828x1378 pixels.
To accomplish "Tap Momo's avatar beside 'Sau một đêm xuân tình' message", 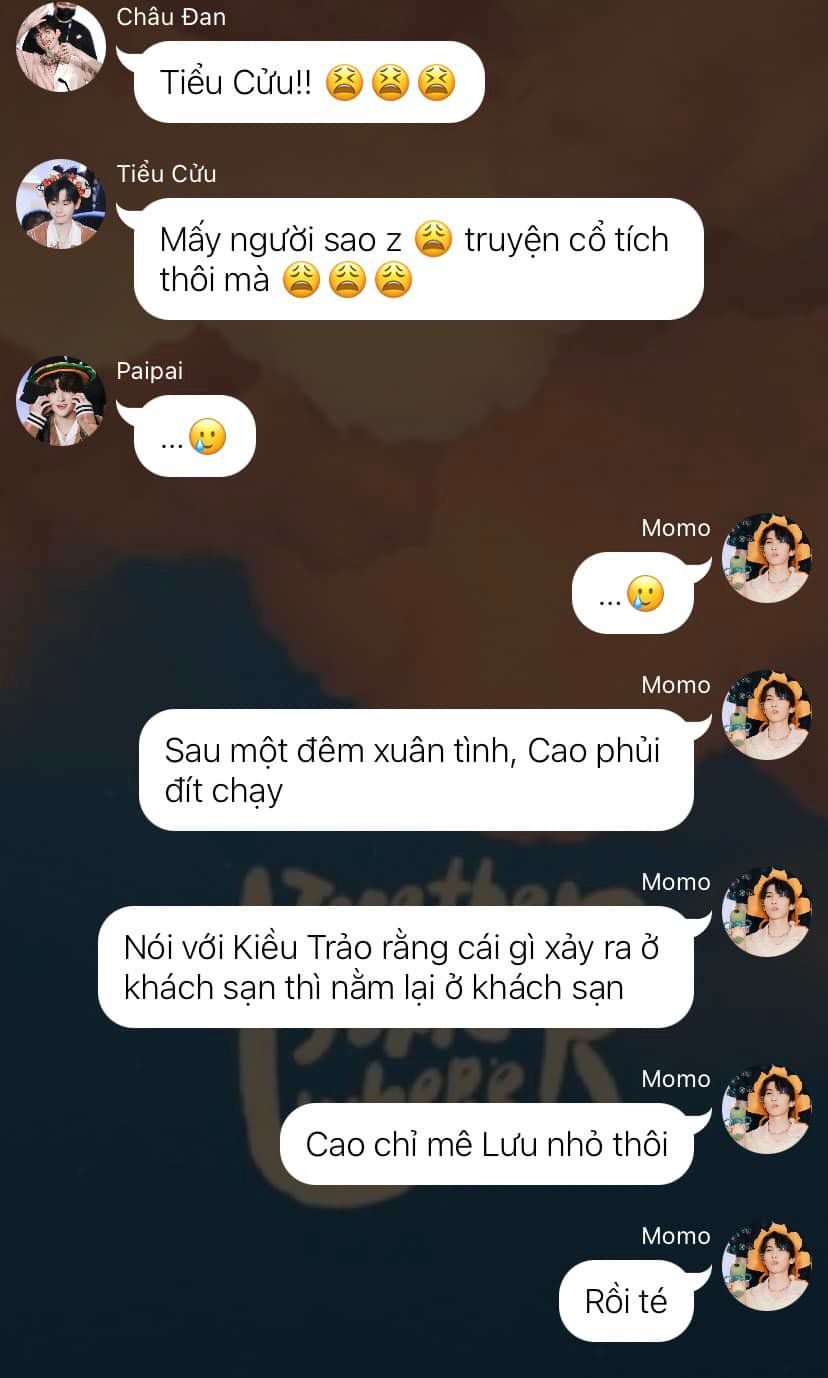I will (767, 715).
